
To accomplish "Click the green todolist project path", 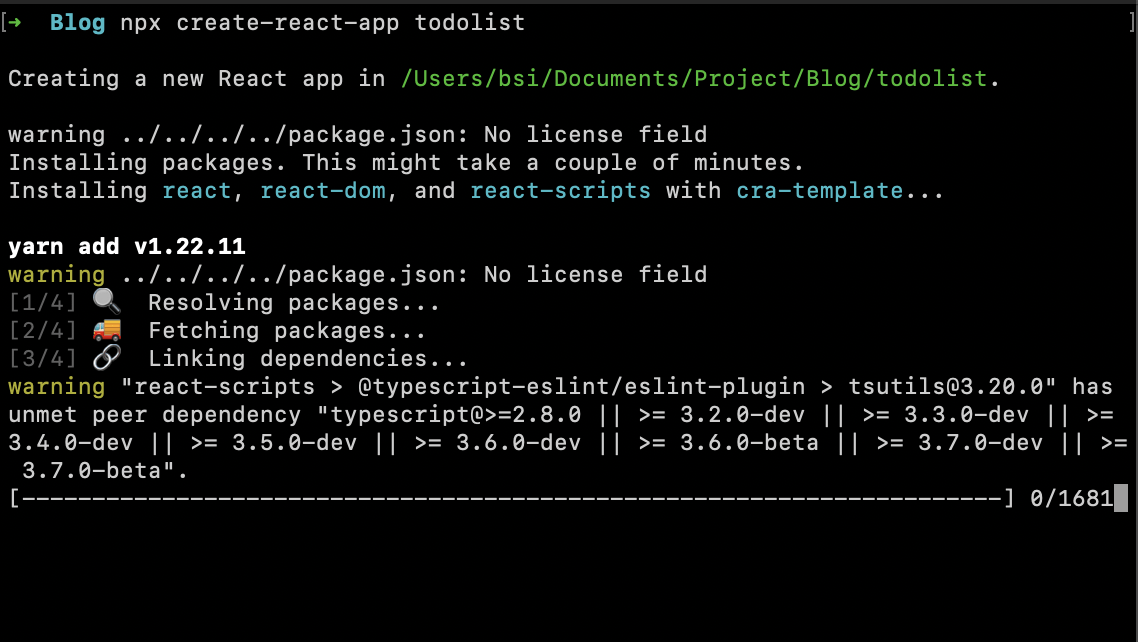I will (694, 78).
